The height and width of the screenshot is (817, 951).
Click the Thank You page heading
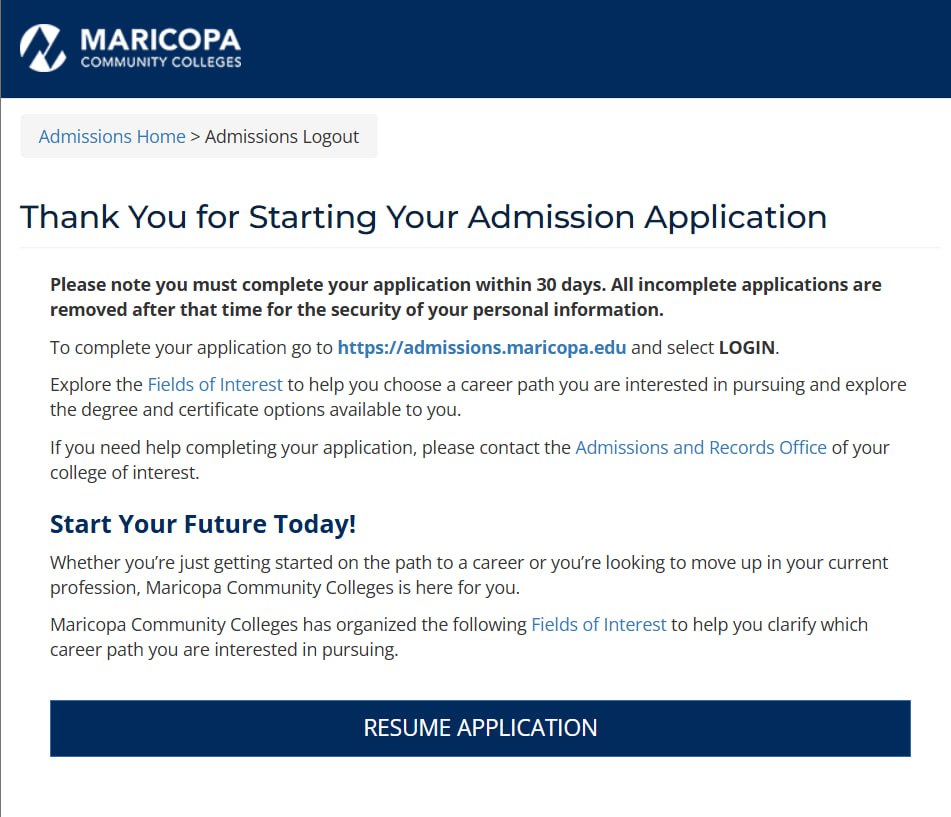[x=423, y=216]
